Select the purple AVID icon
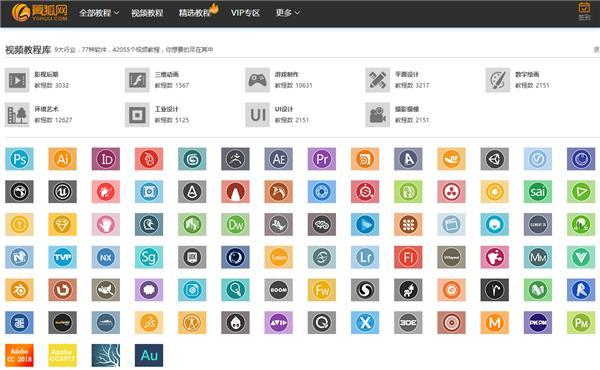The width and height of the screenshot is (600, 370). point(279,323)
